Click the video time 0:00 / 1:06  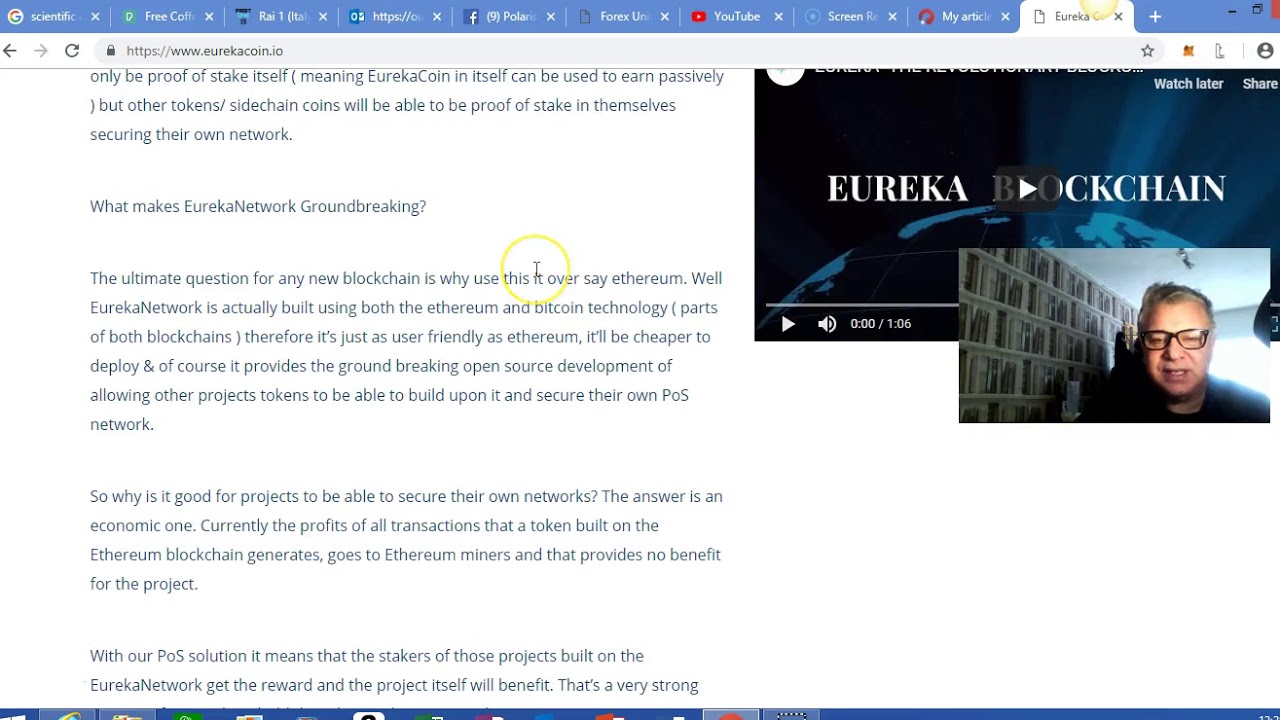coord(880,324)
